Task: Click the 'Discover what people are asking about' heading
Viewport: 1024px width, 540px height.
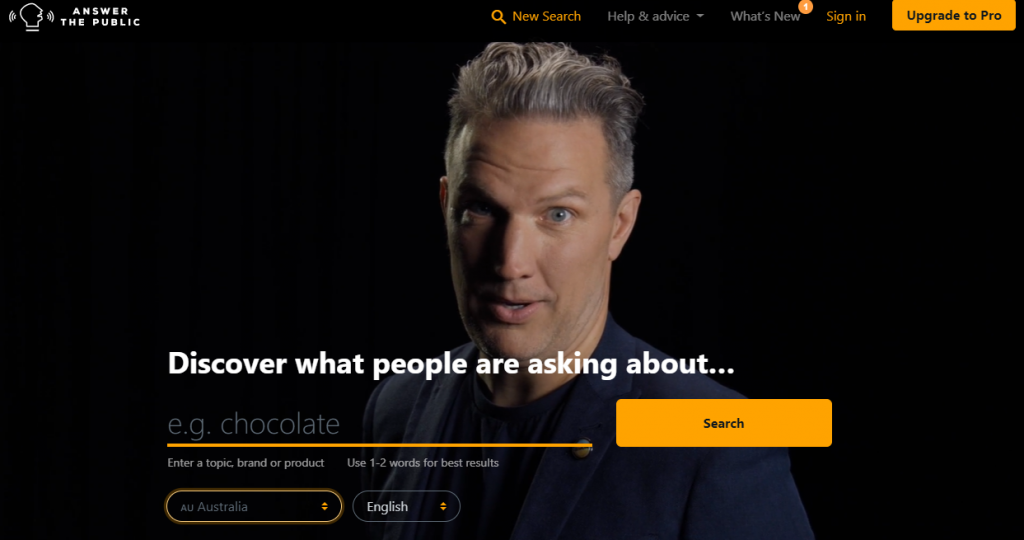Action: (451, 364)
